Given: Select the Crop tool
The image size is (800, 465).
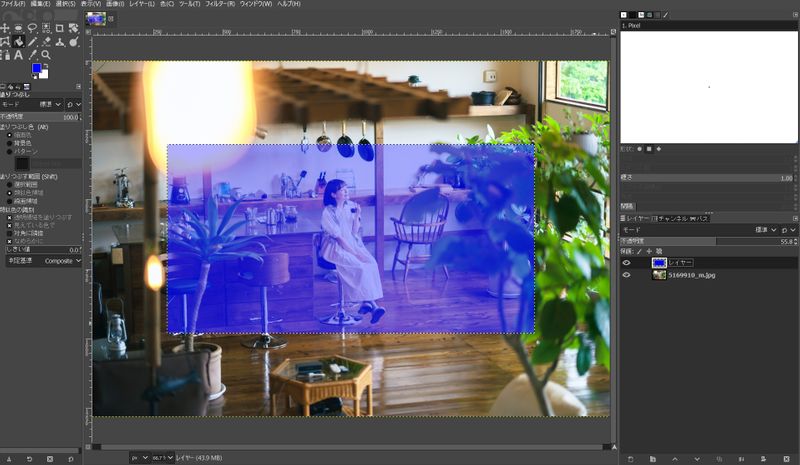Looking at the screenshot, I should click(60, 28).
